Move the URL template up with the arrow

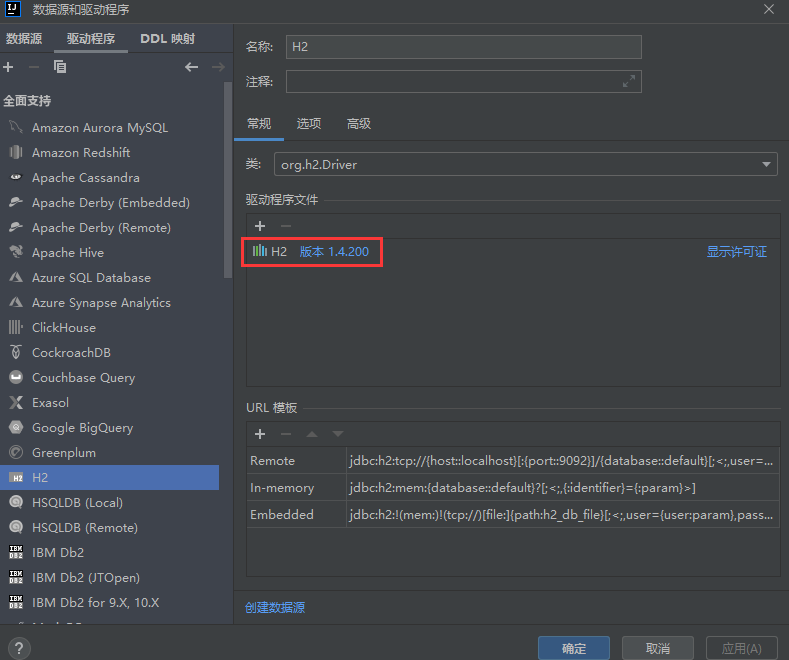click(x=312, y=434)
